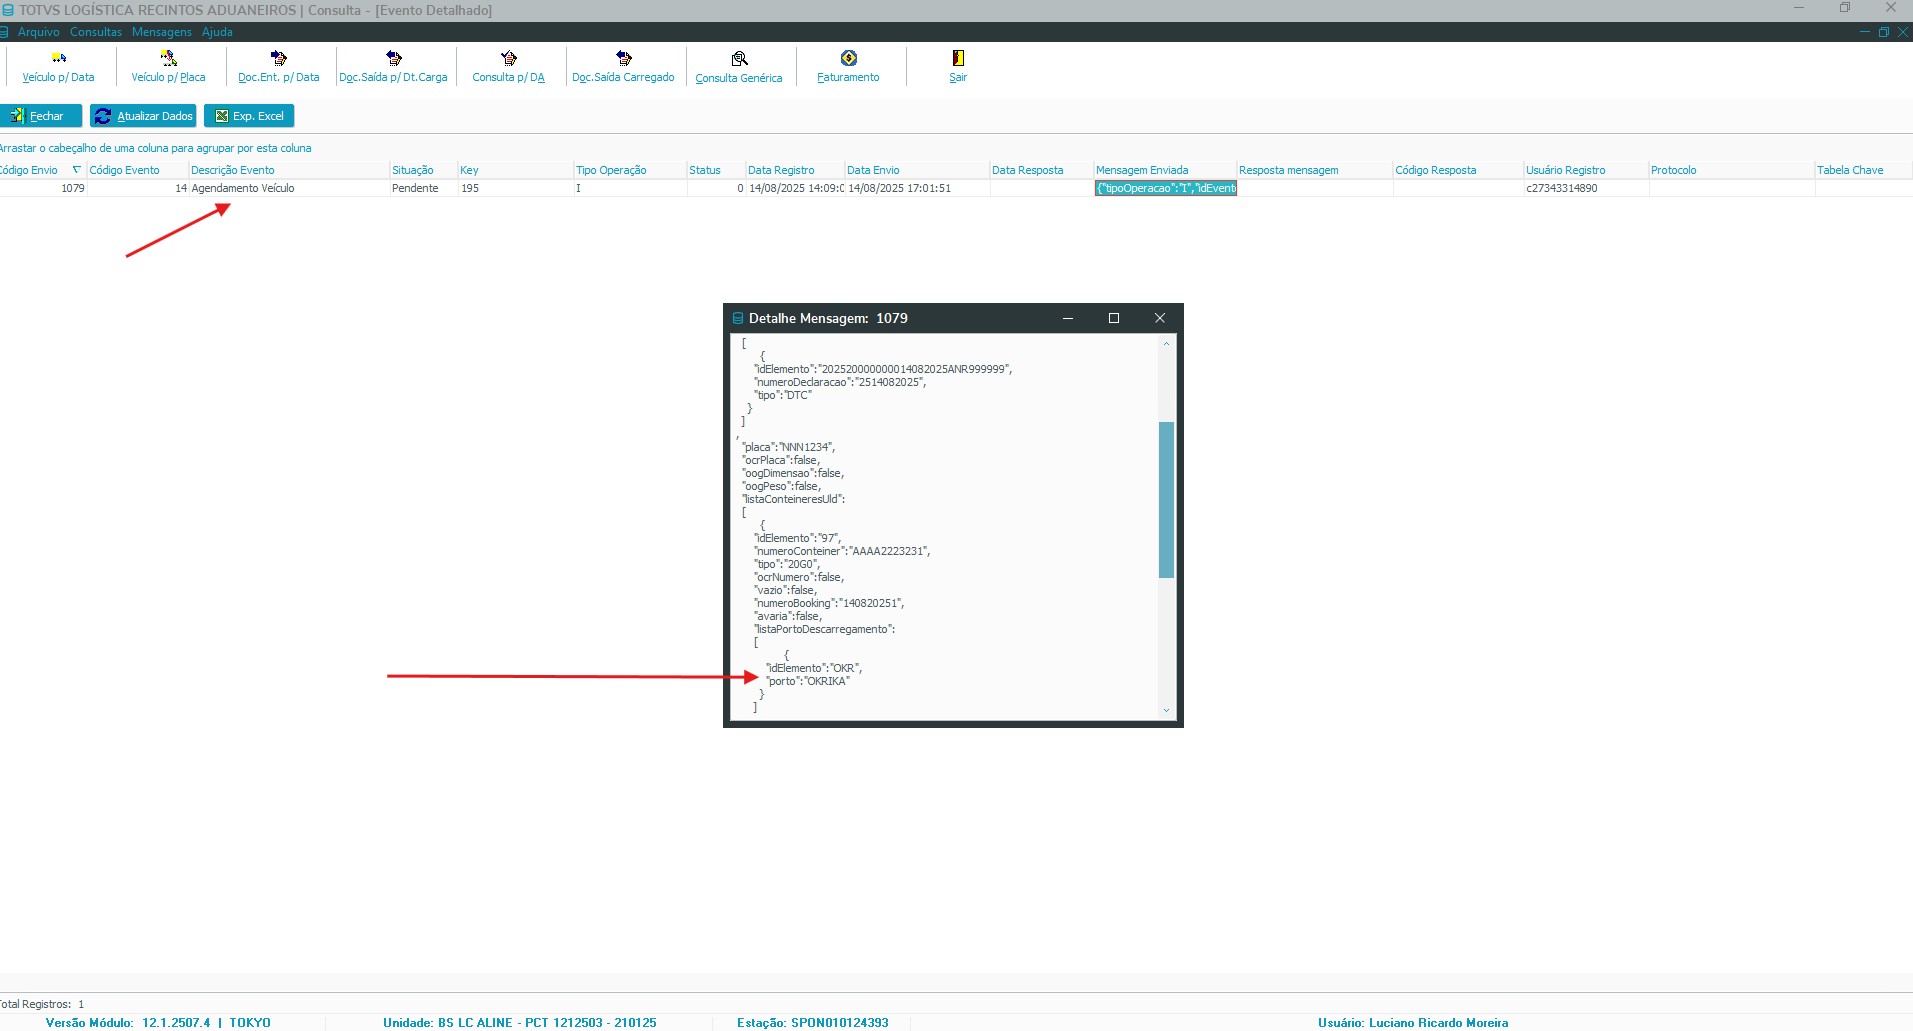Click the Fechar button

[x=41, y=116]
